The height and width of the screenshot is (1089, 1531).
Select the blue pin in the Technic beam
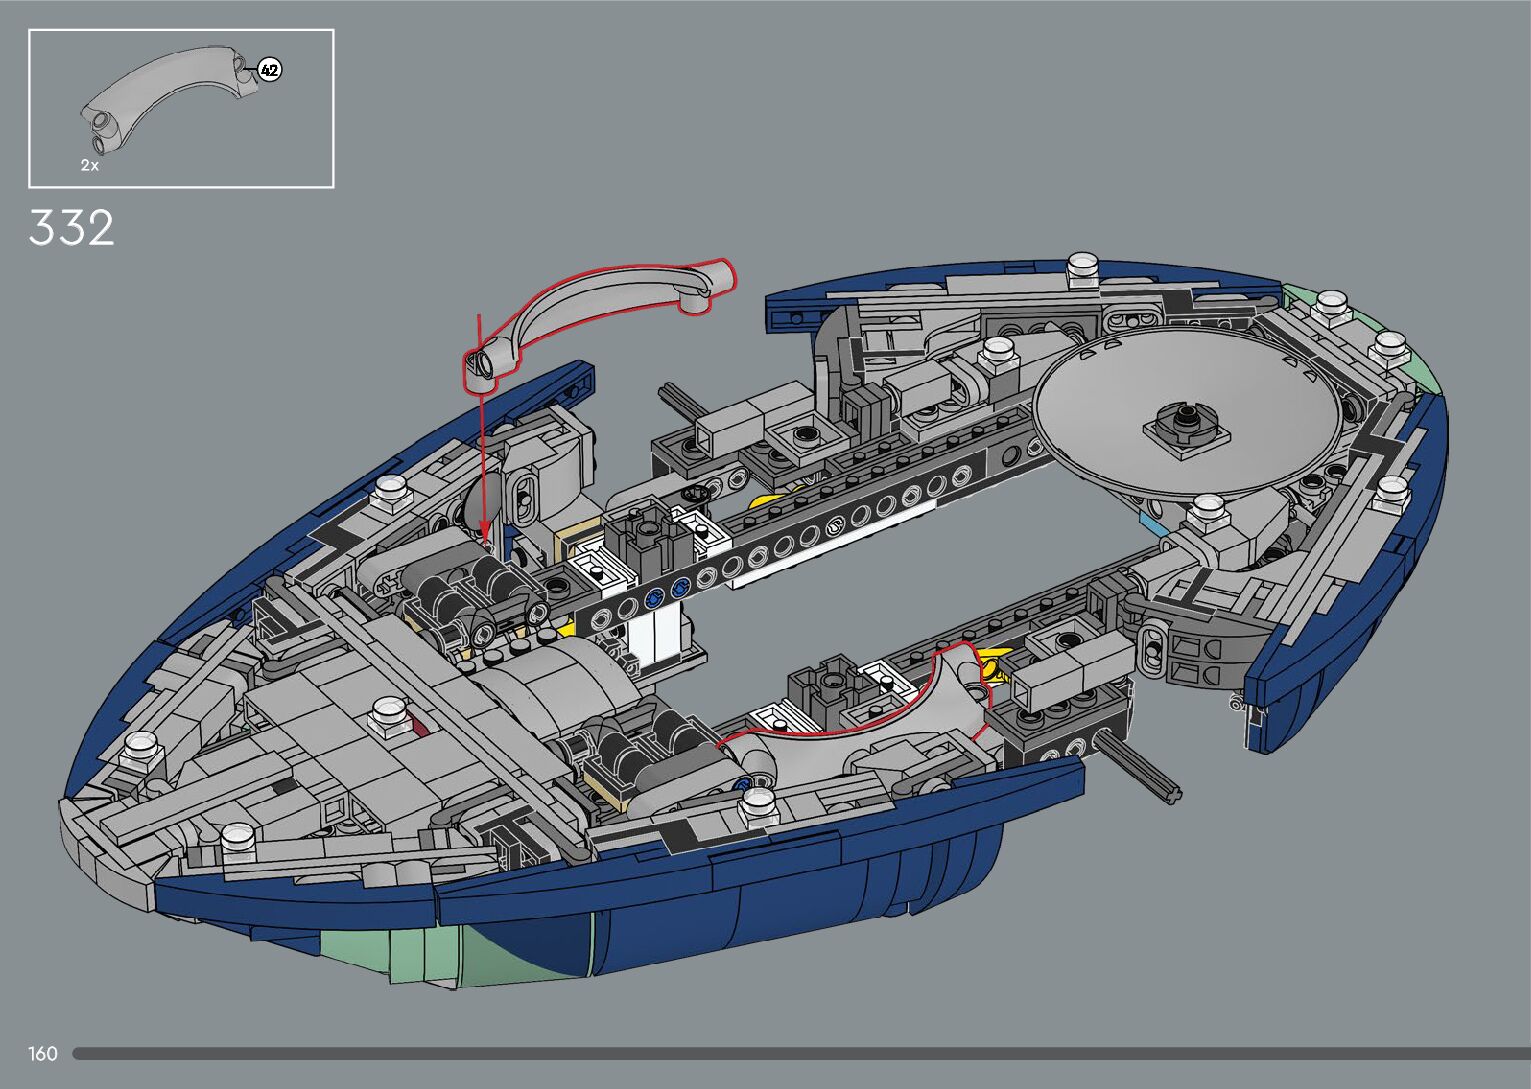point(655,598)
